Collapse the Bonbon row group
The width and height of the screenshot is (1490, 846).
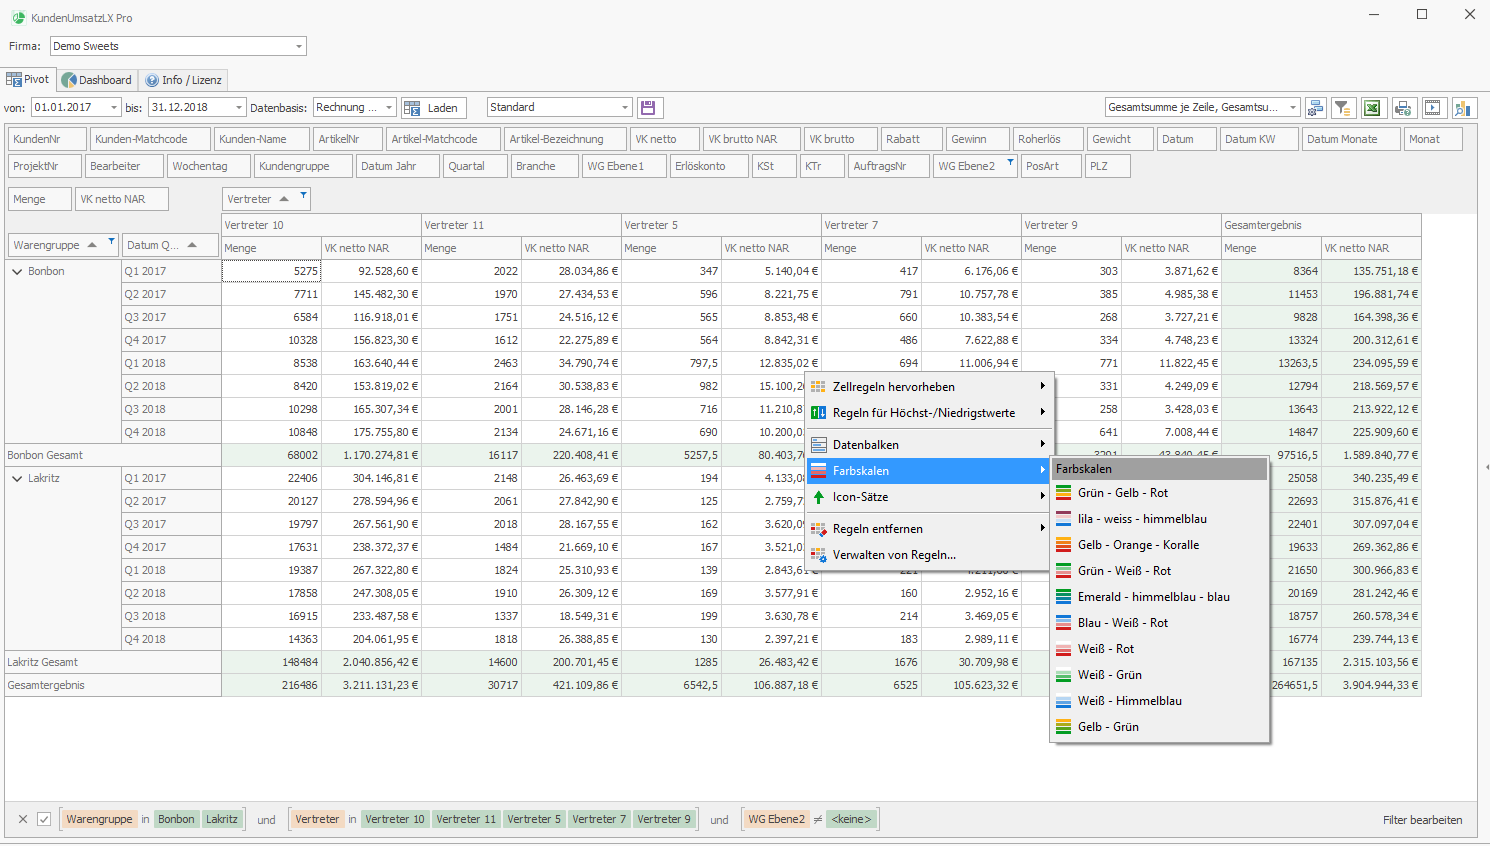17,271
